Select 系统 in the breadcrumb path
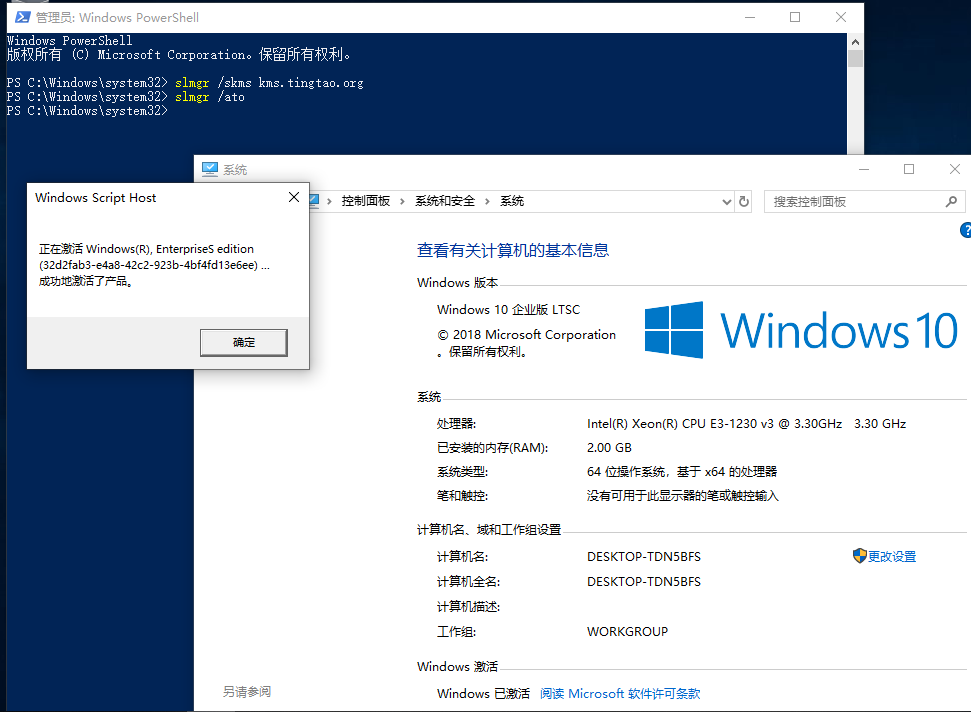The height and width of the screenshot is (712, 971). 512,201
